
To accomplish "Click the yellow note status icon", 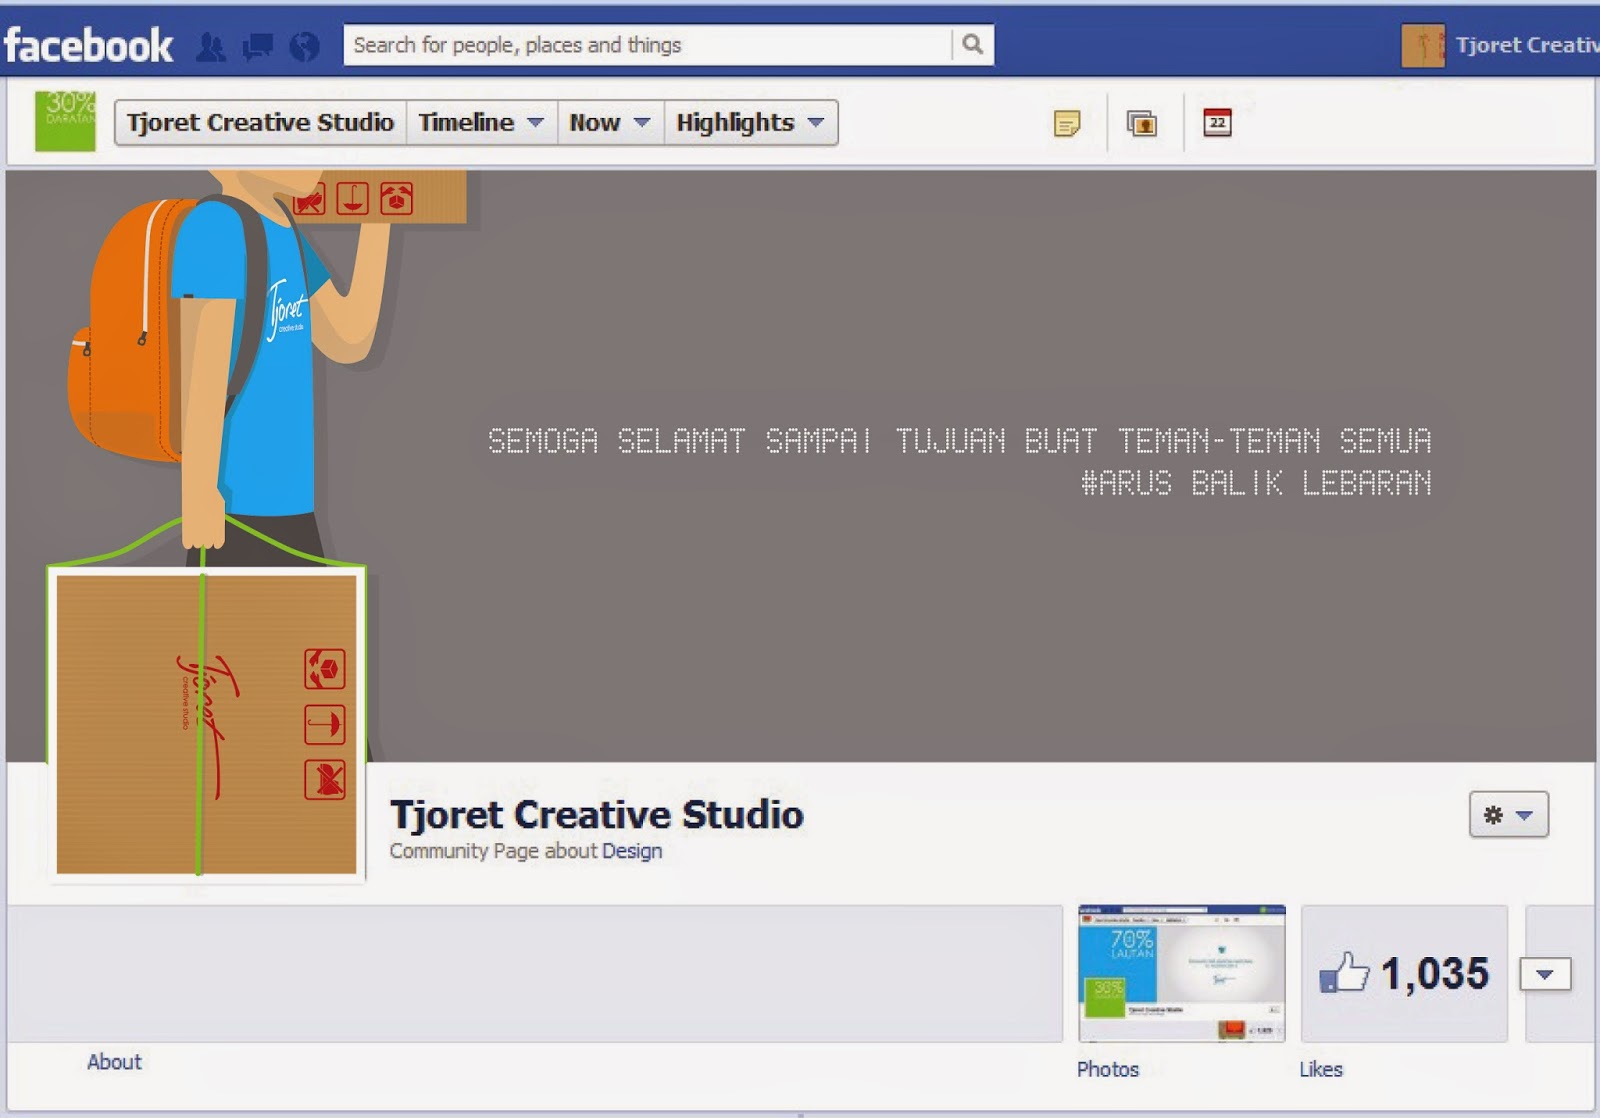I will coord(1067,124).
